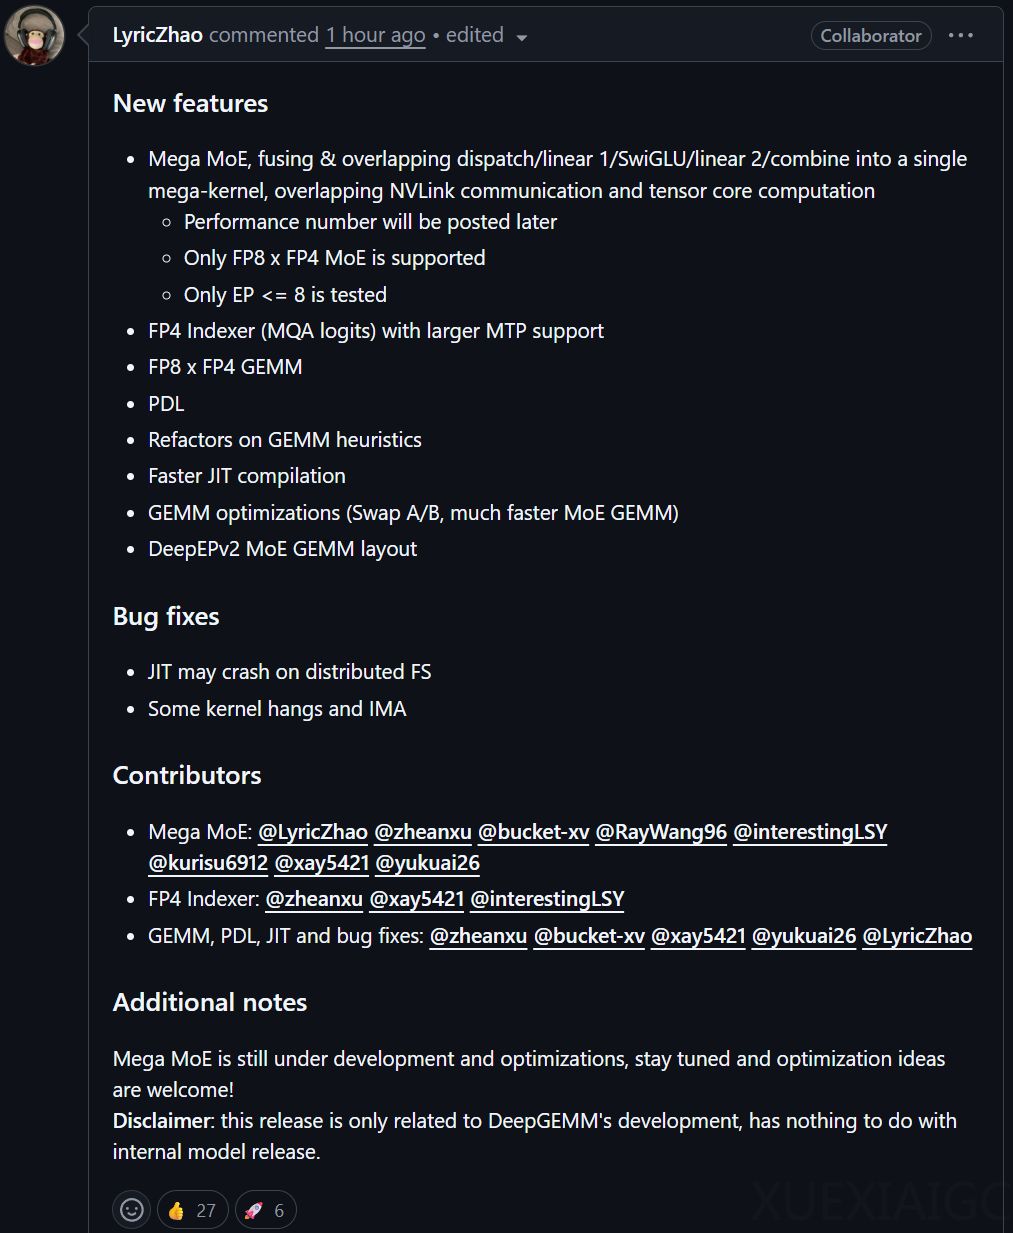Click @yukuai26 in the GEMM, PDL line

pos(804,936)
